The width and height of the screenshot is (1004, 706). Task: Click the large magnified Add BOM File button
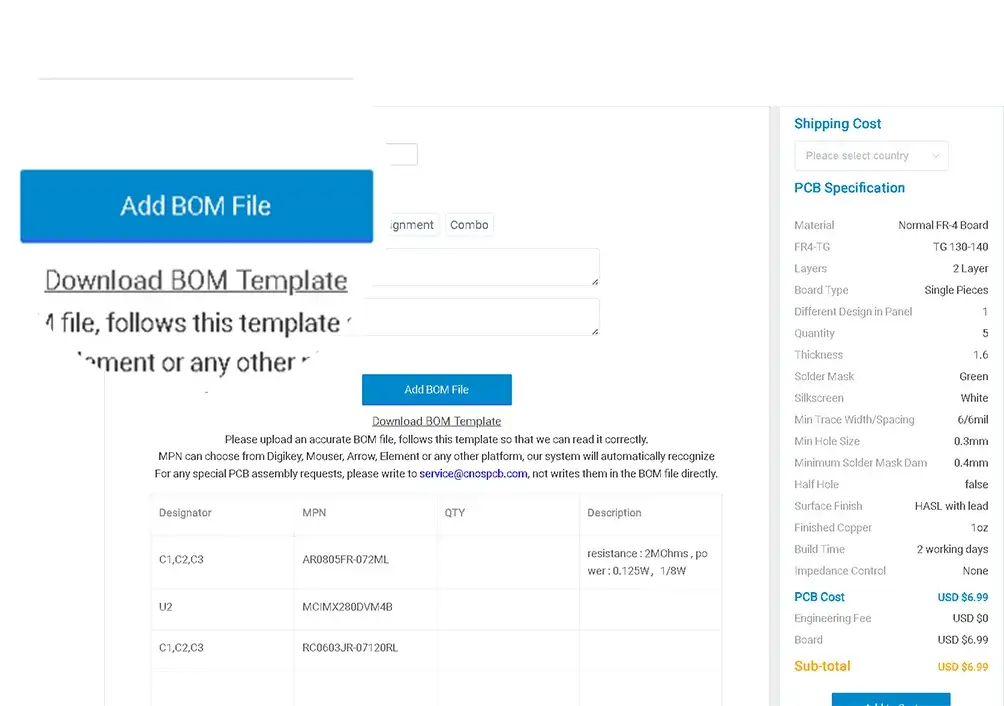(x=196, y=206)
